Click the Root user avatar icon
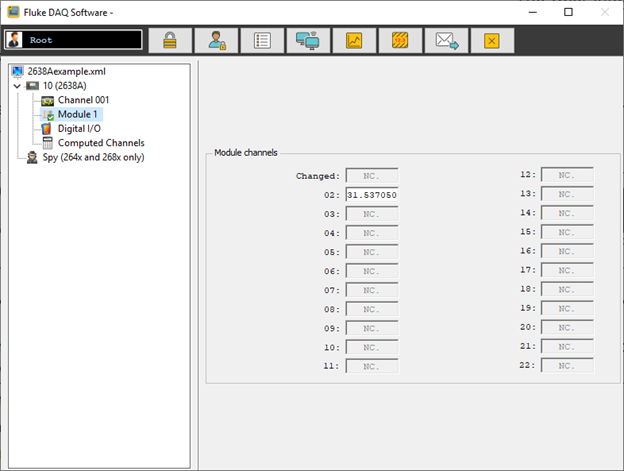The width and height of the screenshot is (624, 471). [15, 40]
